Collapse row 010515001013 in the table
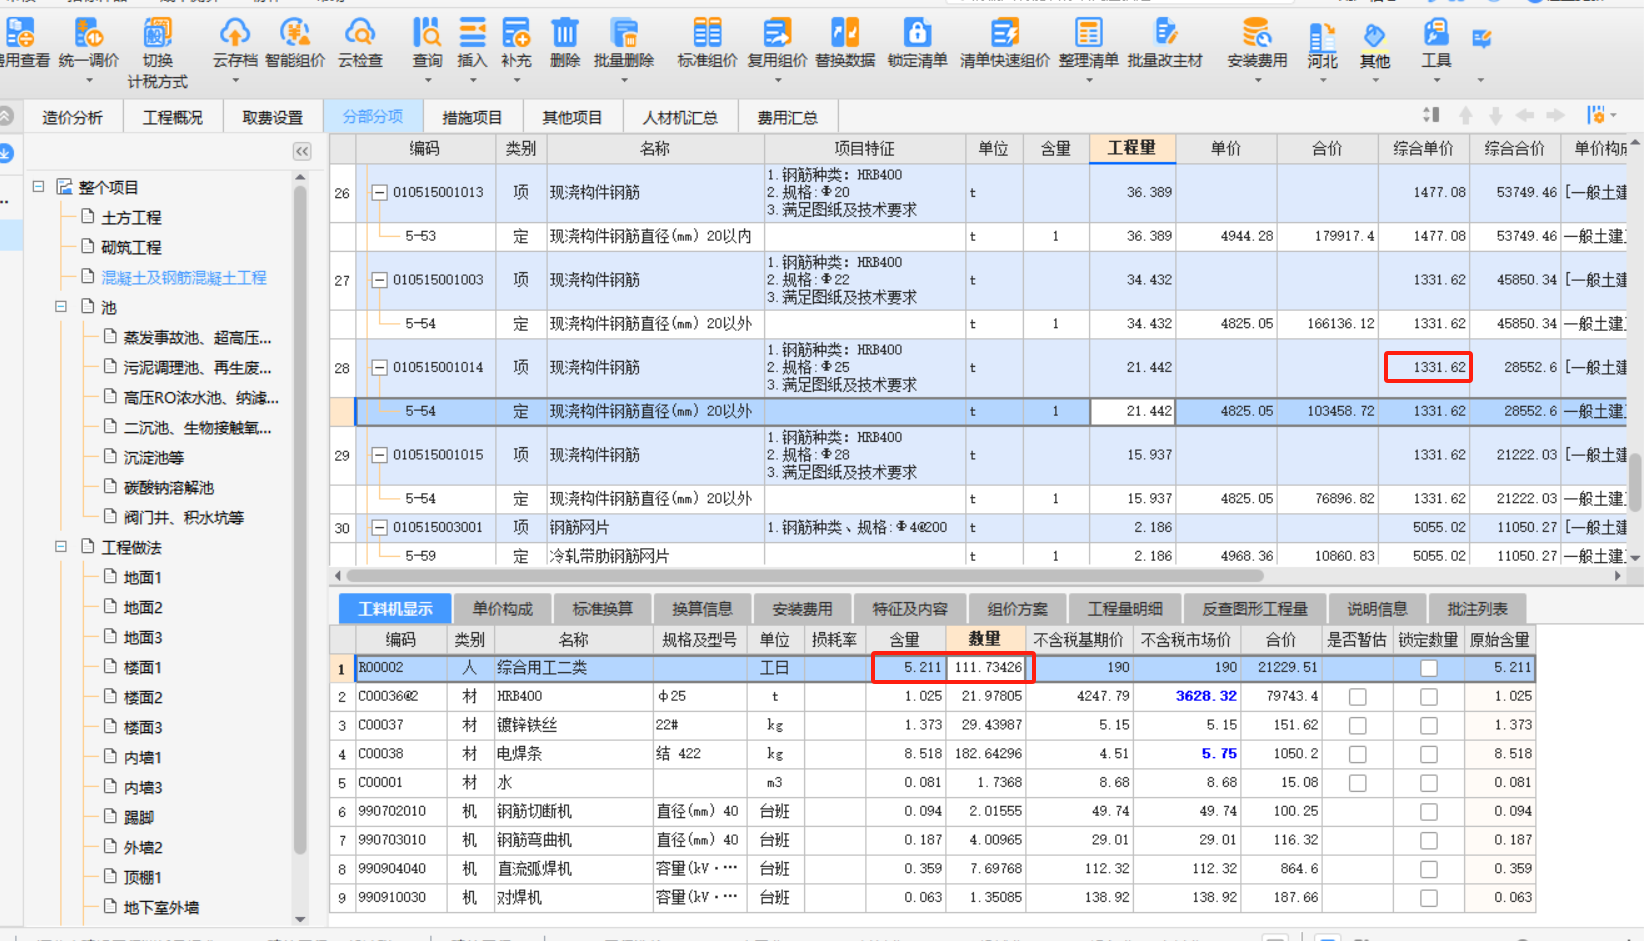 point(379,193)
